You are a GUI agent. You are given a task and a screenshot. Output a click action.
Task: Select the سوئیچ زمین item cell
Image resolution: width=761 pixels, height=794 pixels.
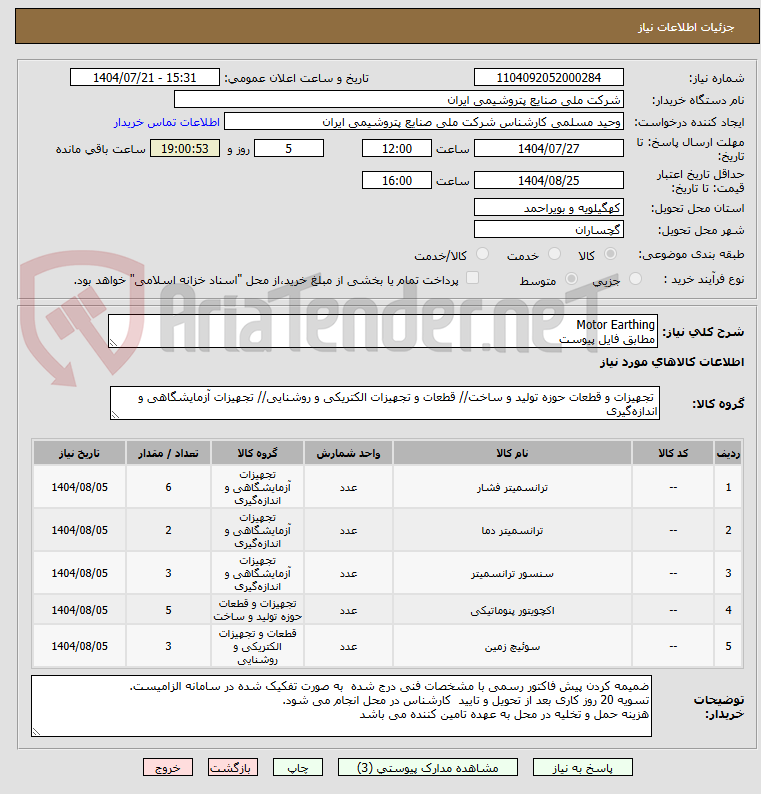click(x=512, y=646)
